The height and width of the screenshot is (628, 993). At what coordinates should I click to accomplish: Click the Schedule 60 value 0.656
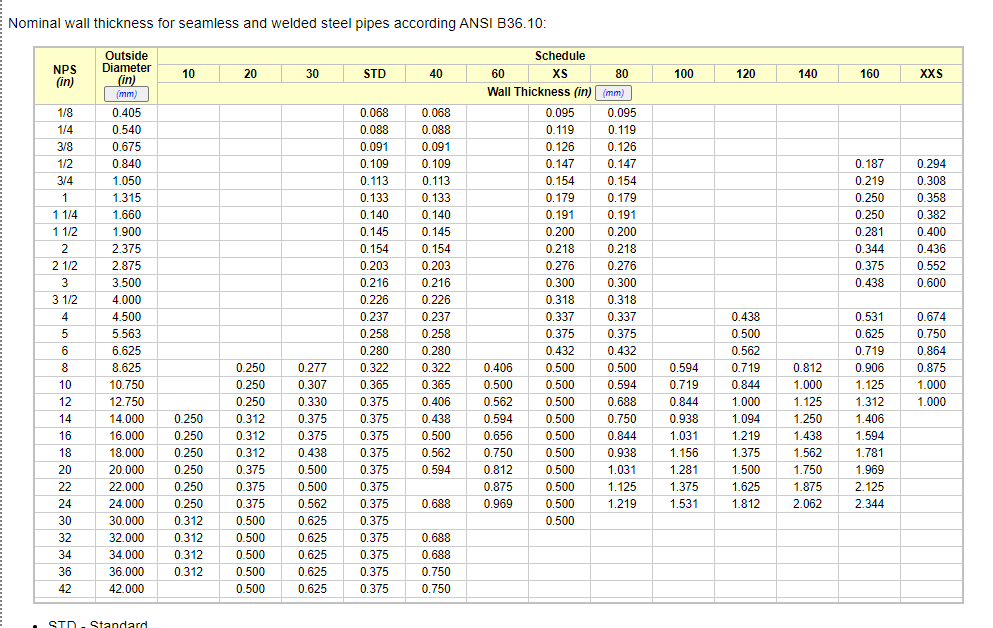pos(498,436)
